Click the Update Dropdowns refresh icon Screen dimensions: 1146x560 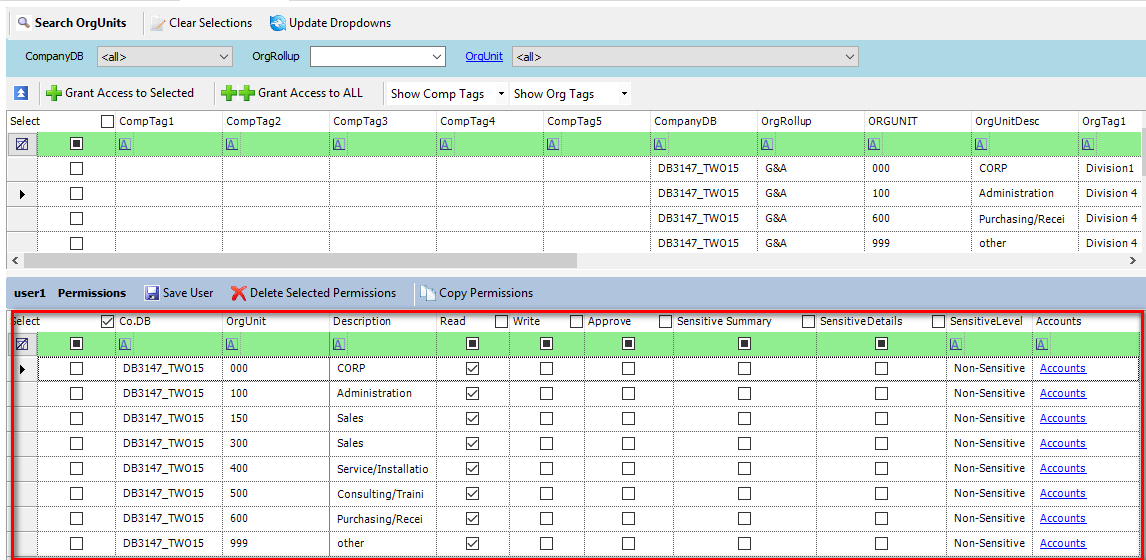pyautogui.click(x=278, y=23)
